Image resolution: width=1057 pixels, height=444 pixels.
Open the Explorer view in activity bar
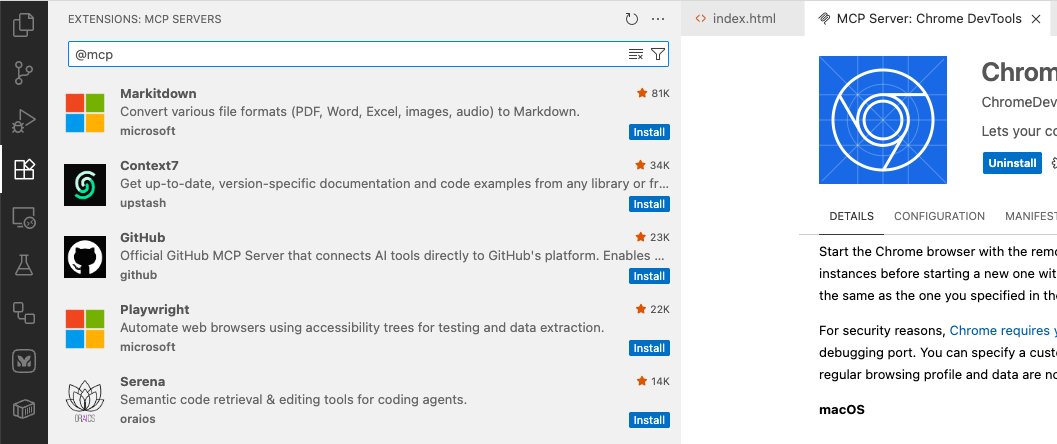(x=24, y=25)
